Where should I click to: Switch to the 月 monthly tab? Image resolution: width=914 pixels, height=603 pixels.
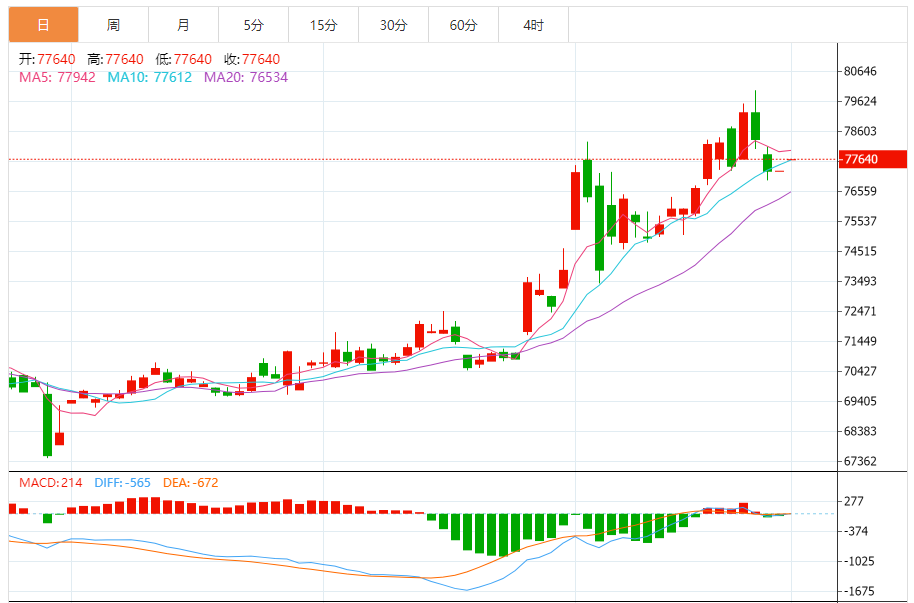coord(184,25)
